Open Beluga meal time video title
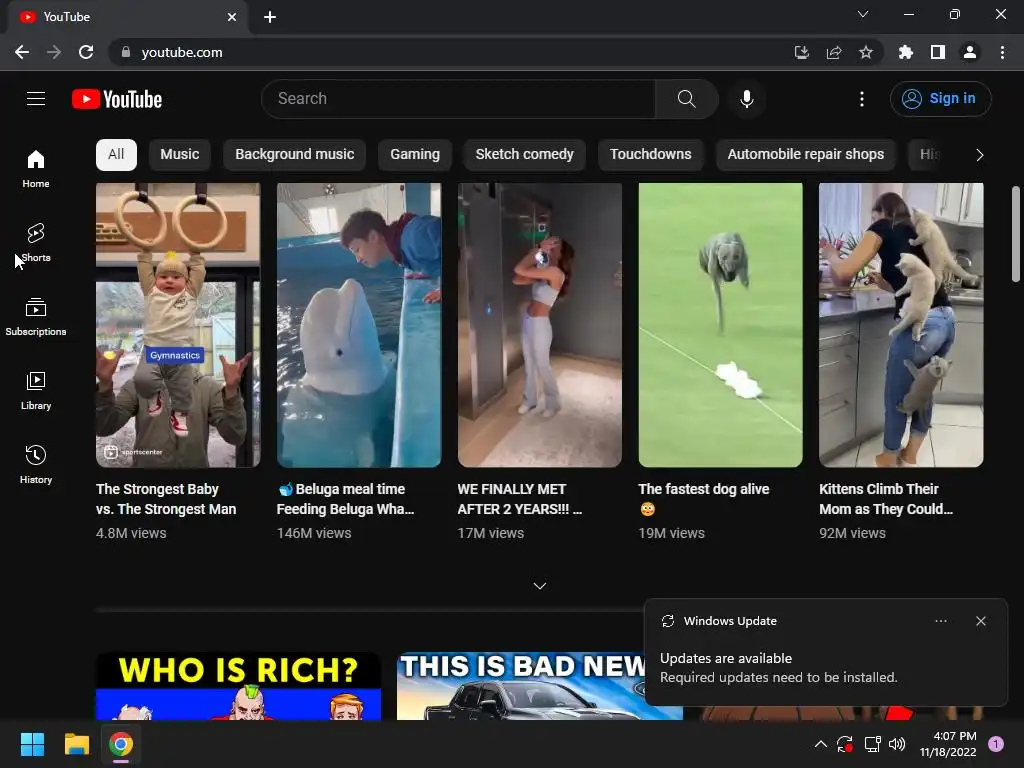Image resolution: width=1024 pixels, height=768 pixels. 345,499
